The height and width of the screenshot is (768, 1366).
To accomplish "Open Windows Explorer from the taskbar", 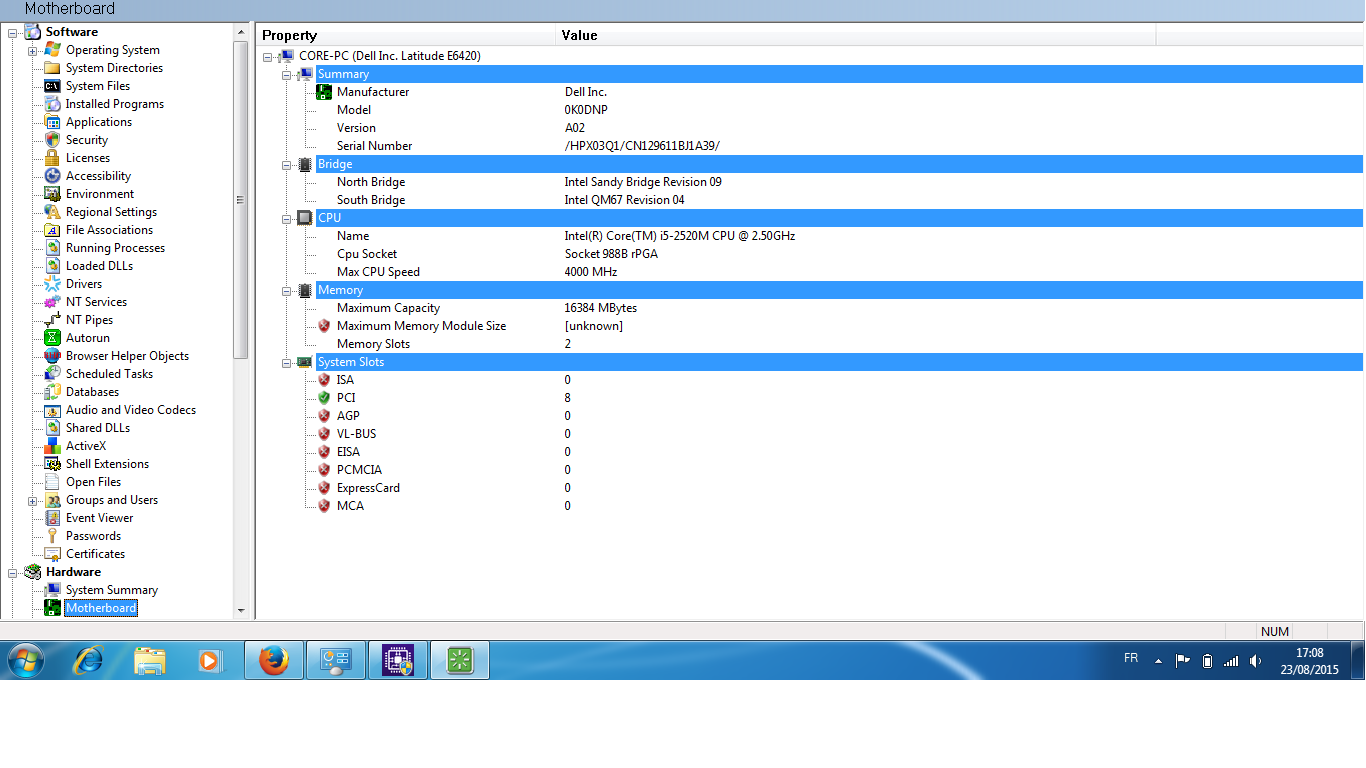I will click(x=150, y=660).
